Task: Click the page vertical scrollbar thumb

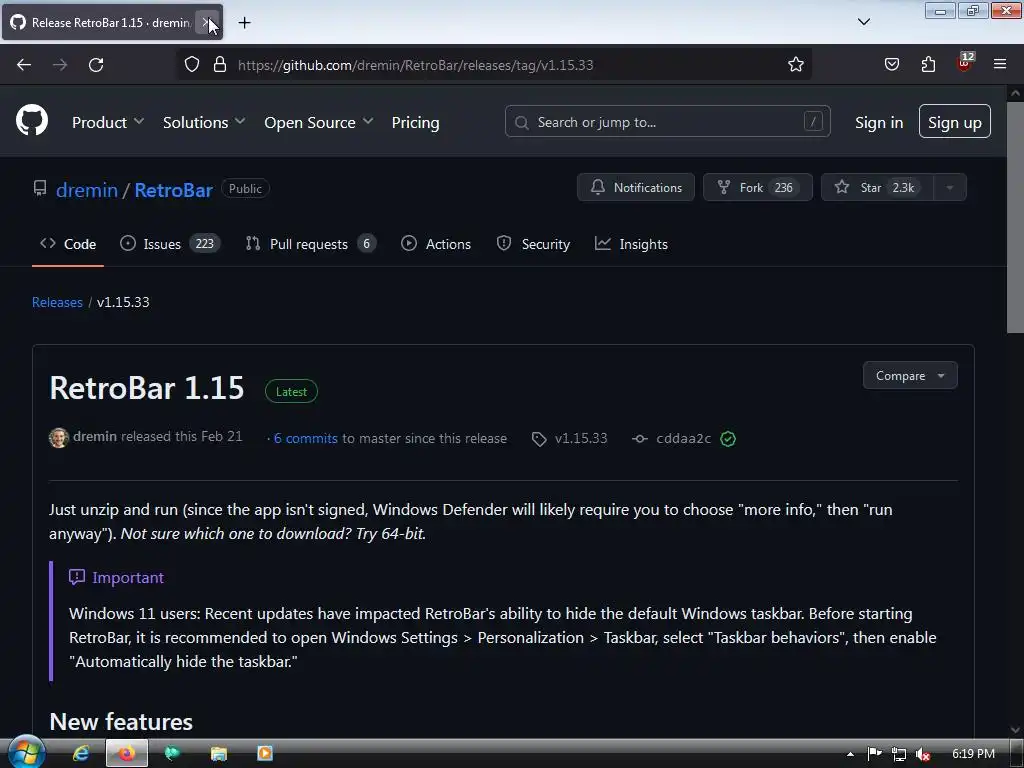Action: tap(1015, 217)
